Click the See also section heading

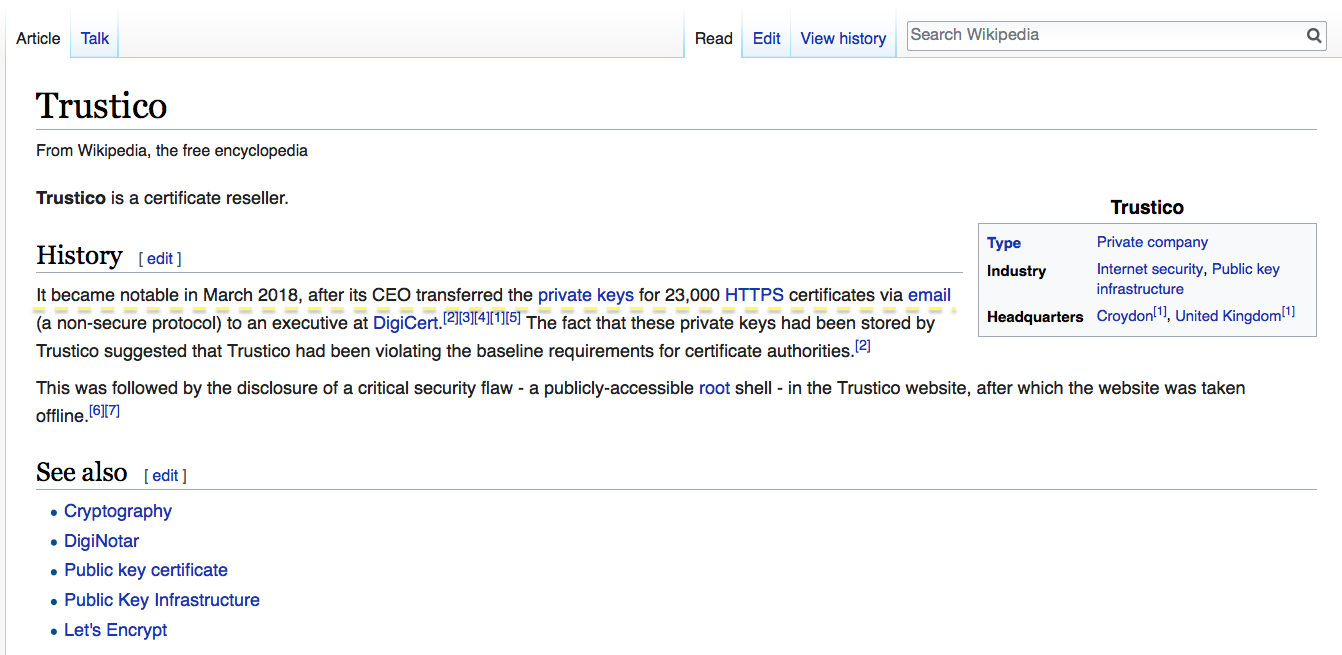[82, 472]
